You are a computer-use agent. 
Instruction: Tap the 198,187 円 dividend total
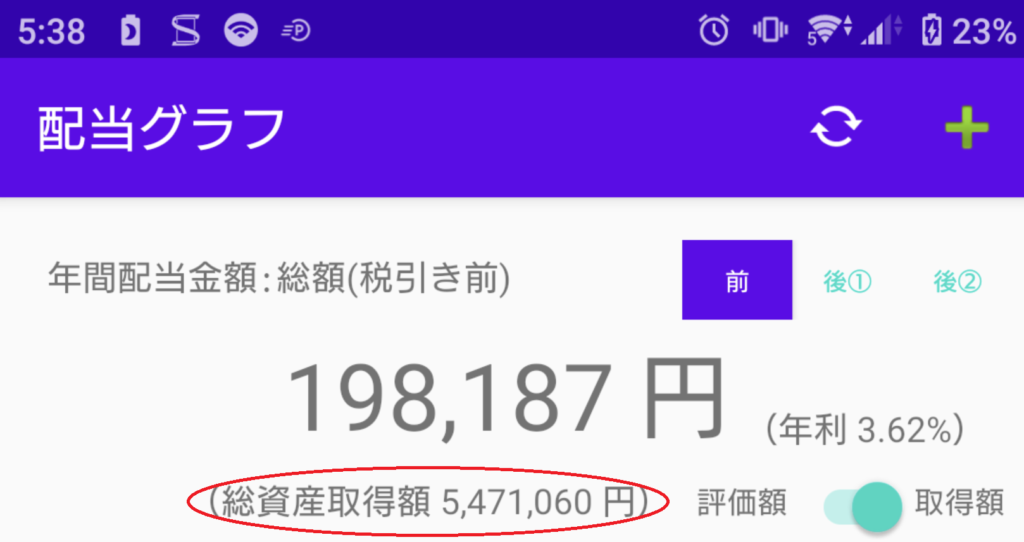click(506, 400)
